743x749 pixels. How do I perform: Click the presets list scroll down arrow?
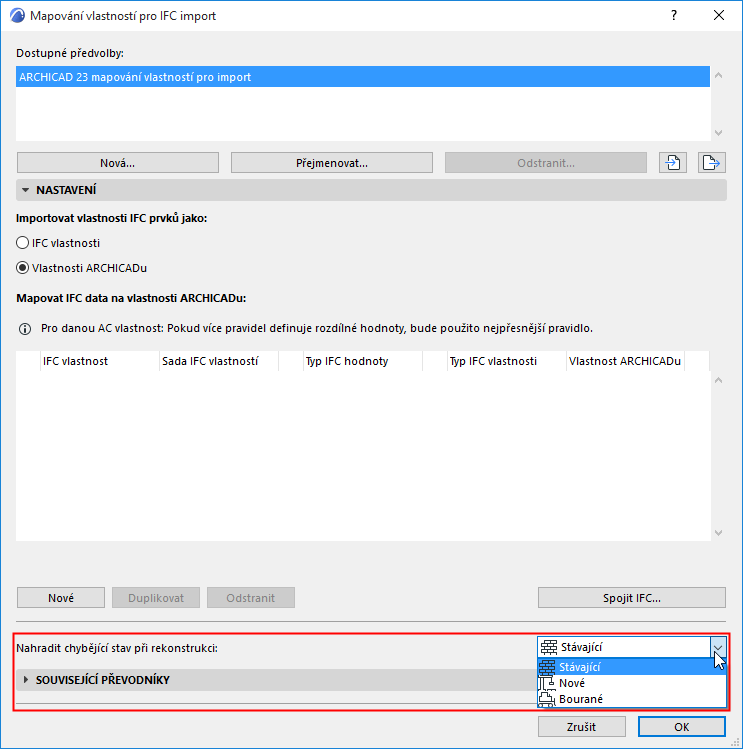coord(718,132)
